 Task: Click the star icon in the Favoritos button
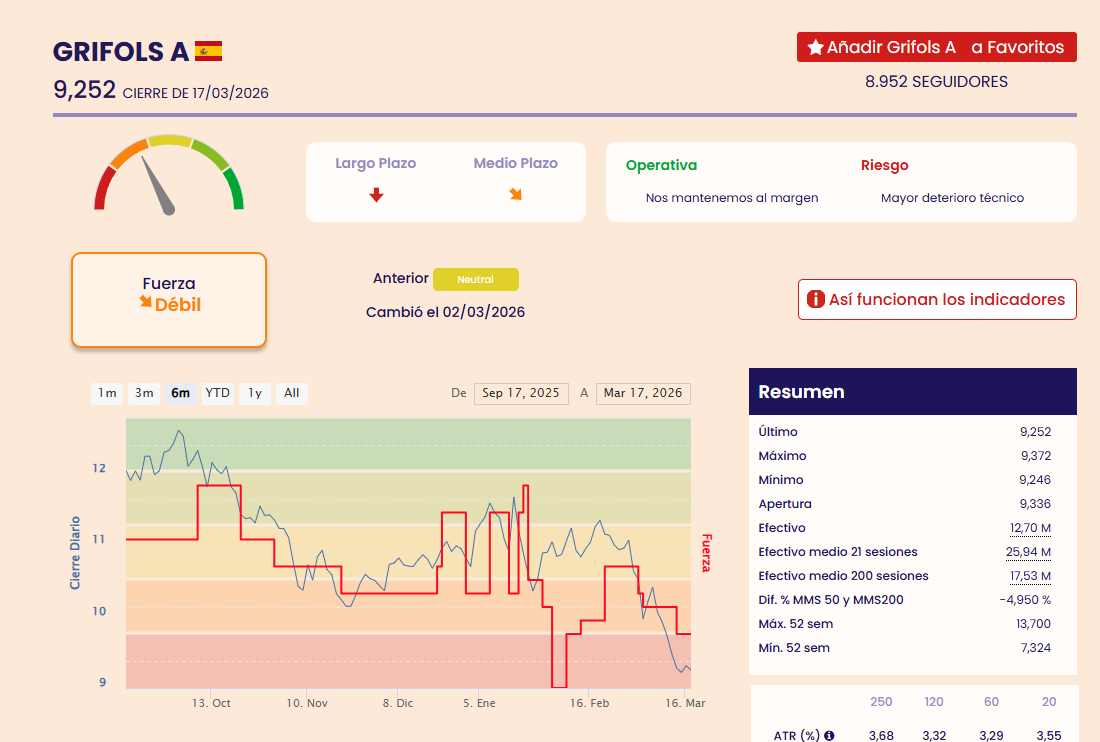[815, 48]
